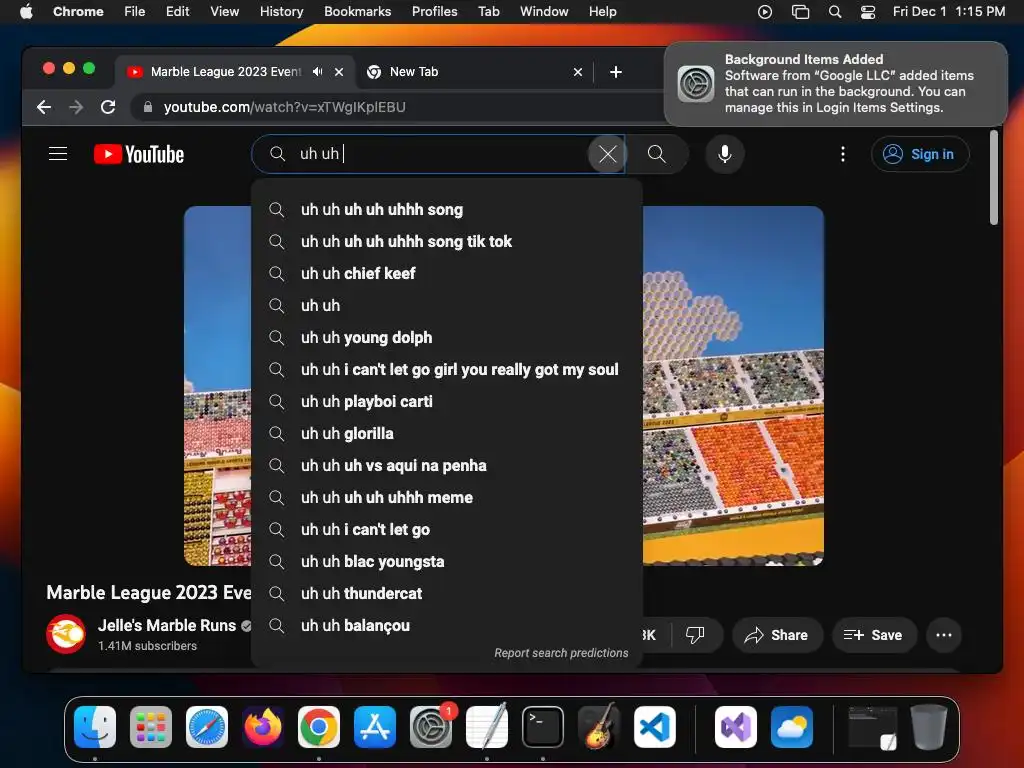Open the Jelle's Marble Runs channel name

167,626
